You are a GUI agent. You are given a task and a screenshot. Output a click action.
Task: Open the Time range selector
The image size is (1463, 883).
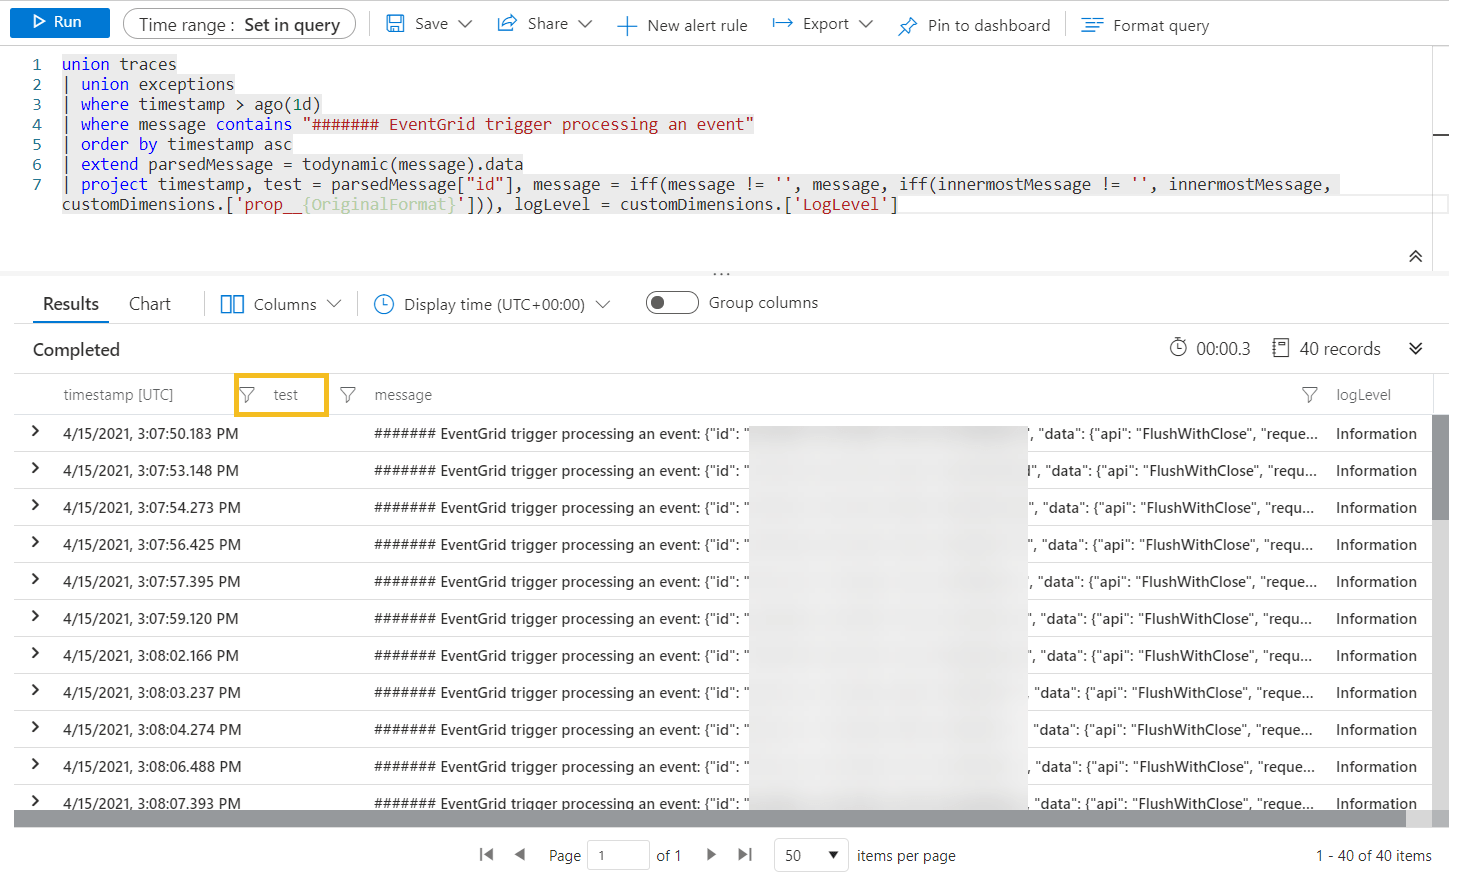[x=239, y=22]
